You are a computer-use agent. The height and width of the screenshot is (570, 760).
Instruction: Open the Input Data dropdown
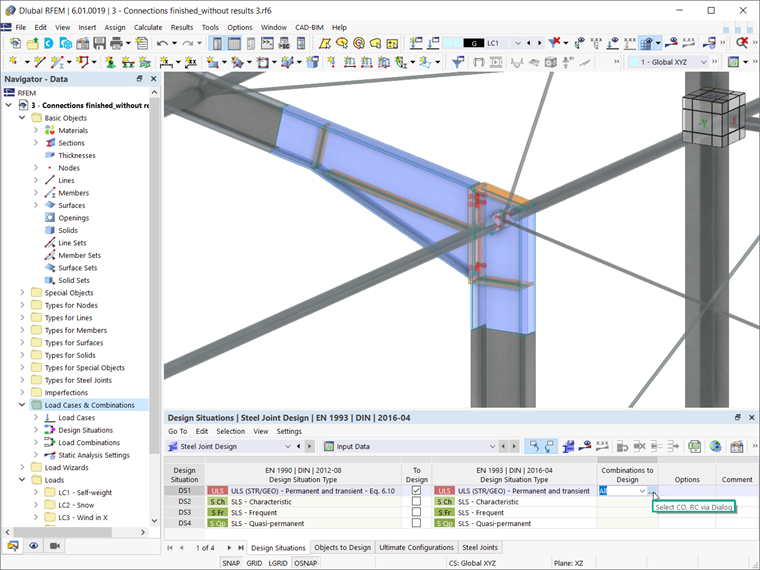(x=492, y=446)
